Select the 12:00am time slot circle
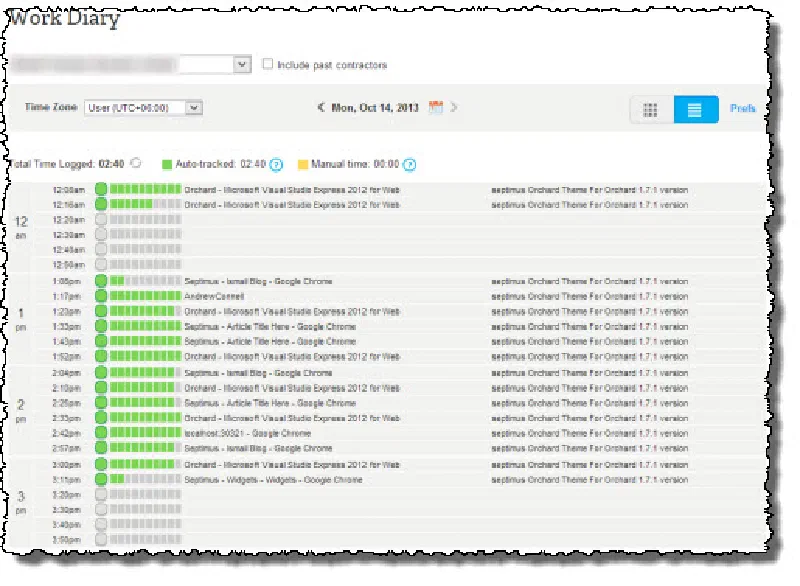 click(x=101, y=189)
